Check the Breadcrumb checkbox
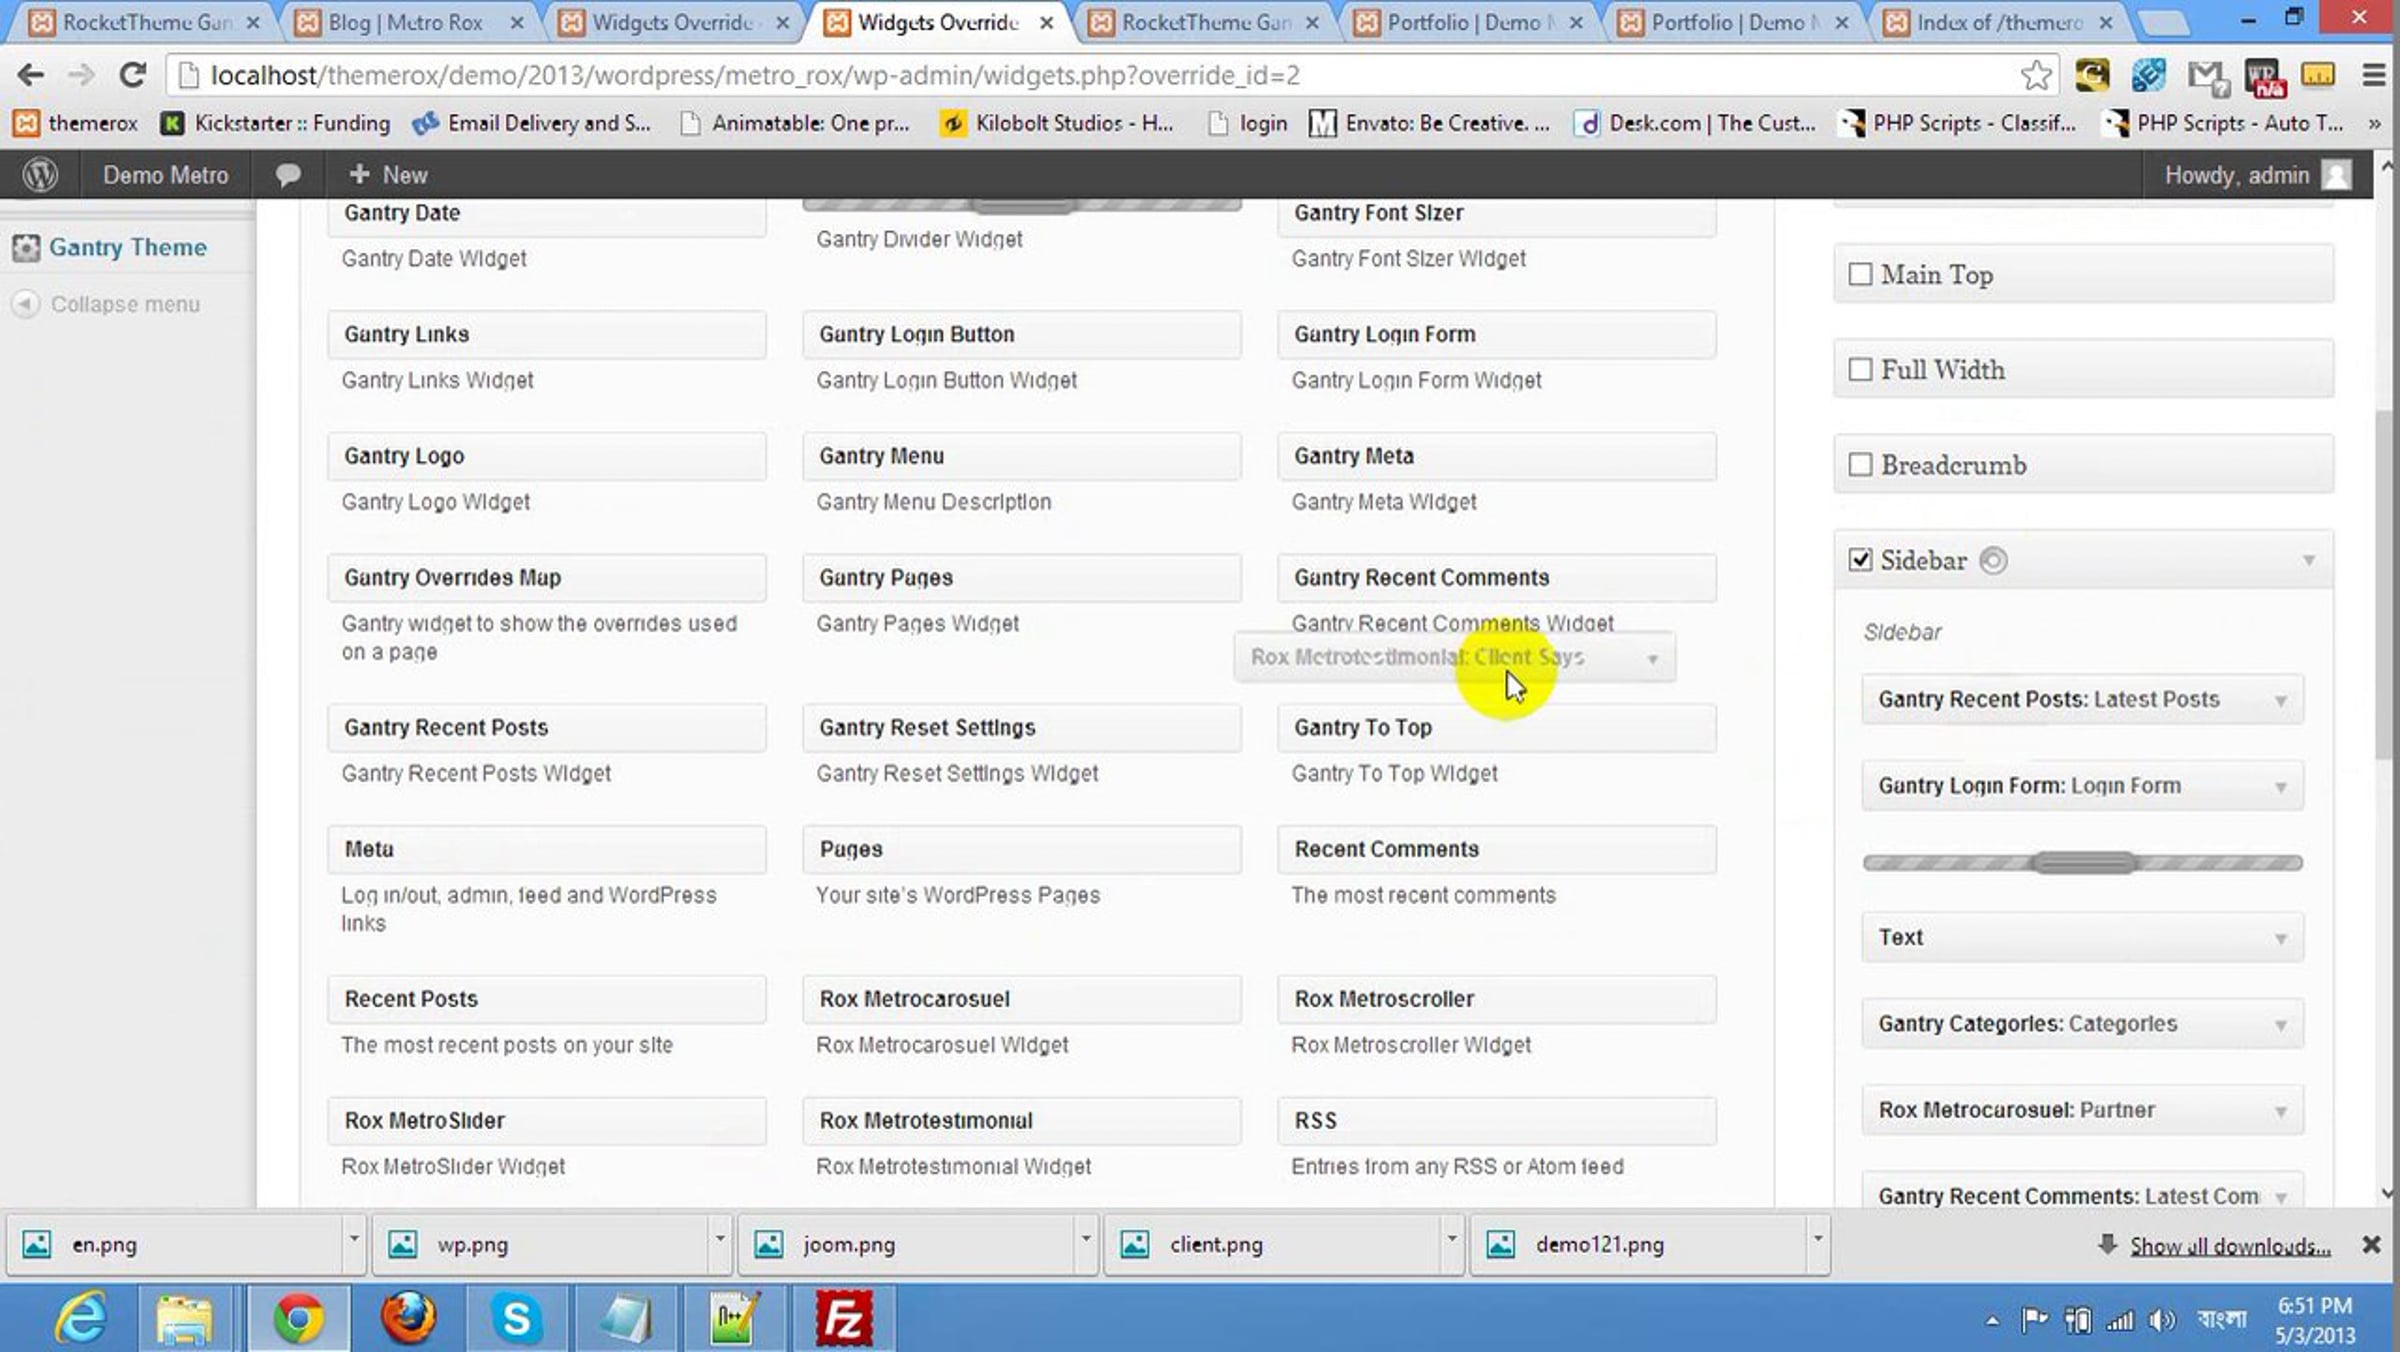Viewport: 2400px width, 1352px height. tap(1860, 465)
